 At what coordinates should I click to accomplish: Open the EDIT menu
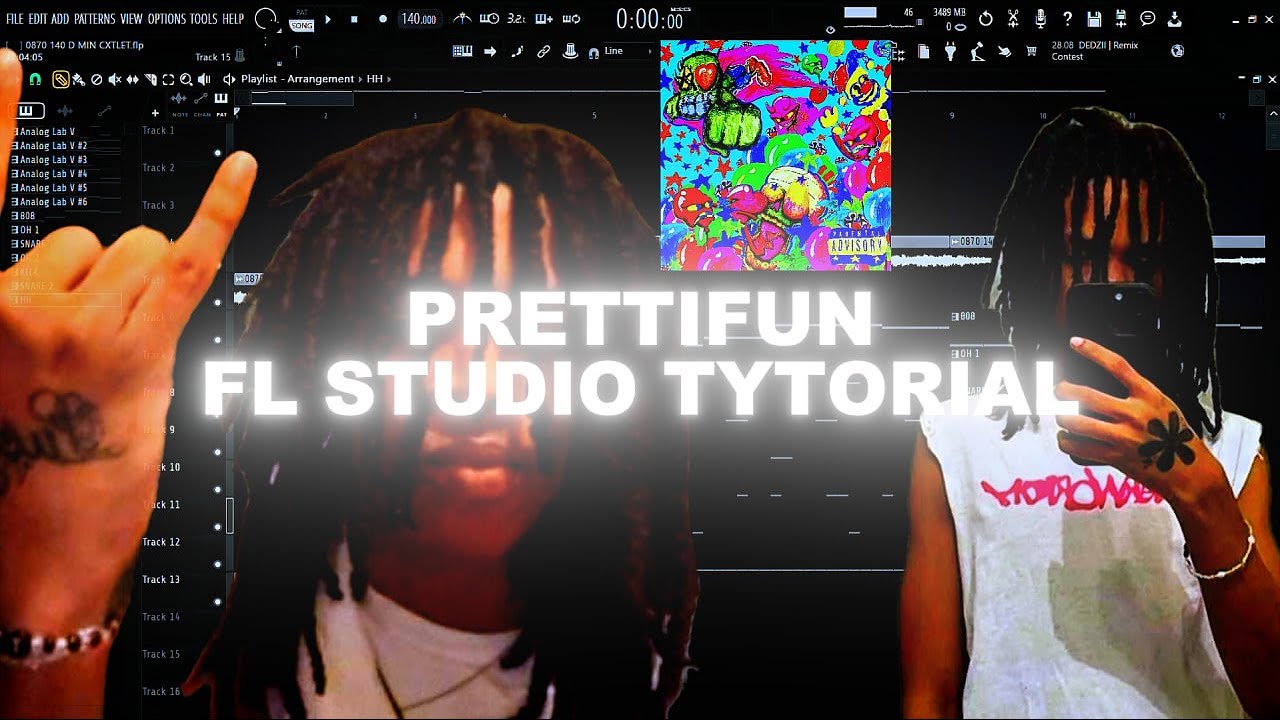[x=37, y=19]
